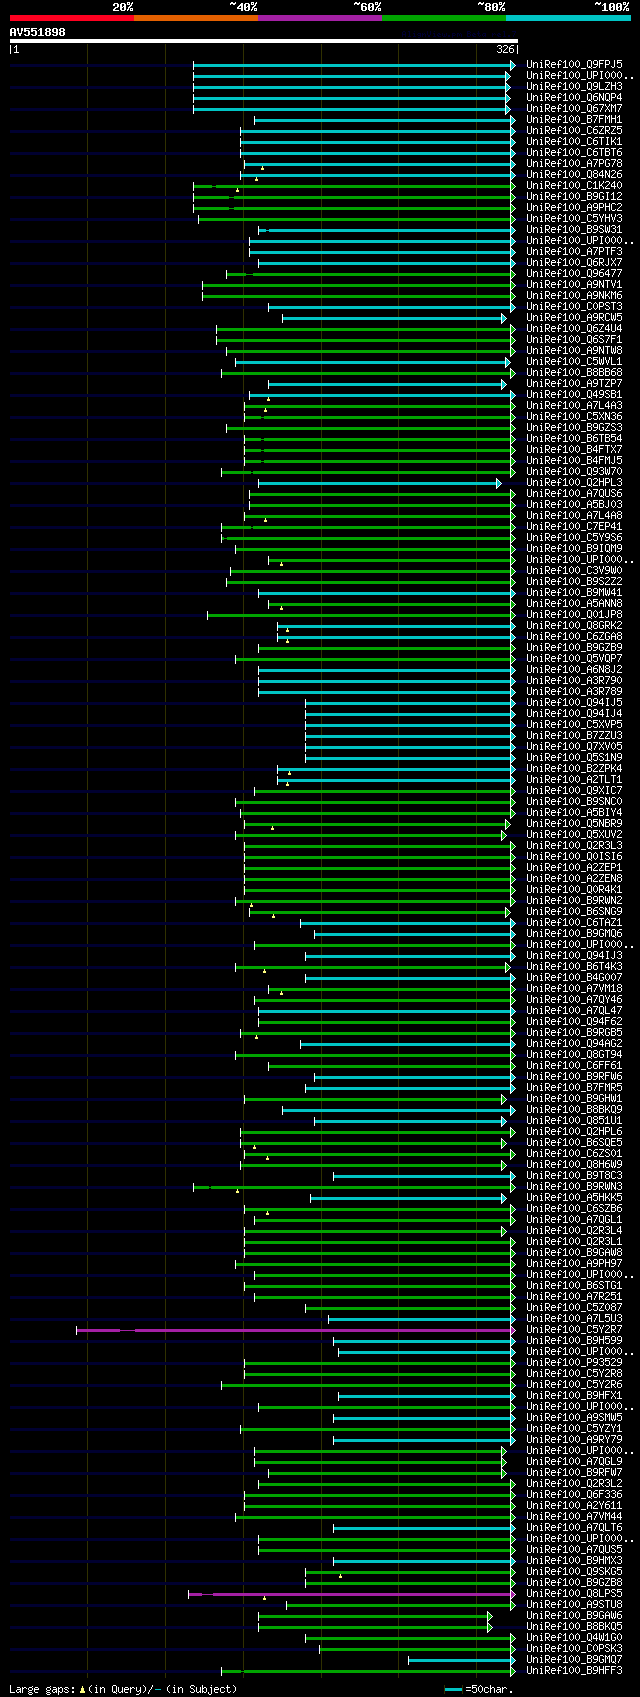Select the UniRef100_Q7XV05 label
Image resolution: width=640 pixels, height=1697 pixels.
(574, 747)
